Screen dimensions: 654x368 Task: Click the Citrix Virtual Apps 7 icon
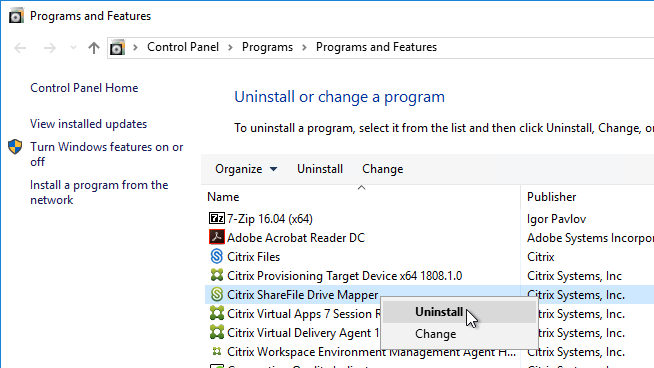pos(216,313)
